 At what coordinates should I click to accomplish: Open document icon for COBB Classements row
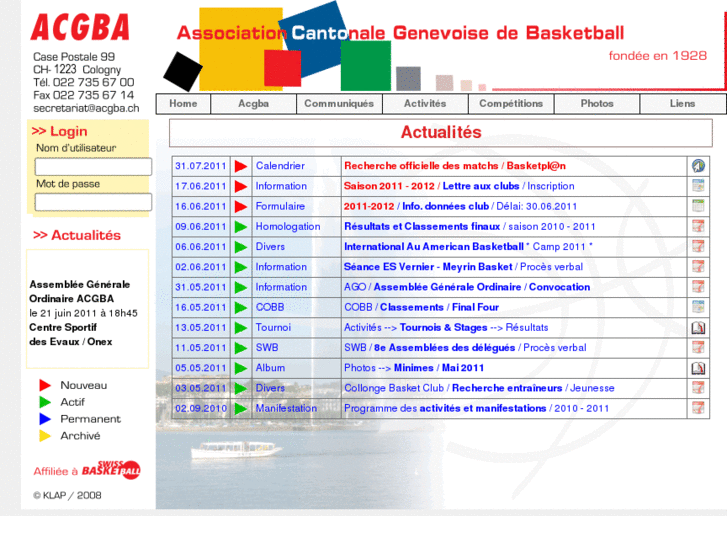[698, 307]
